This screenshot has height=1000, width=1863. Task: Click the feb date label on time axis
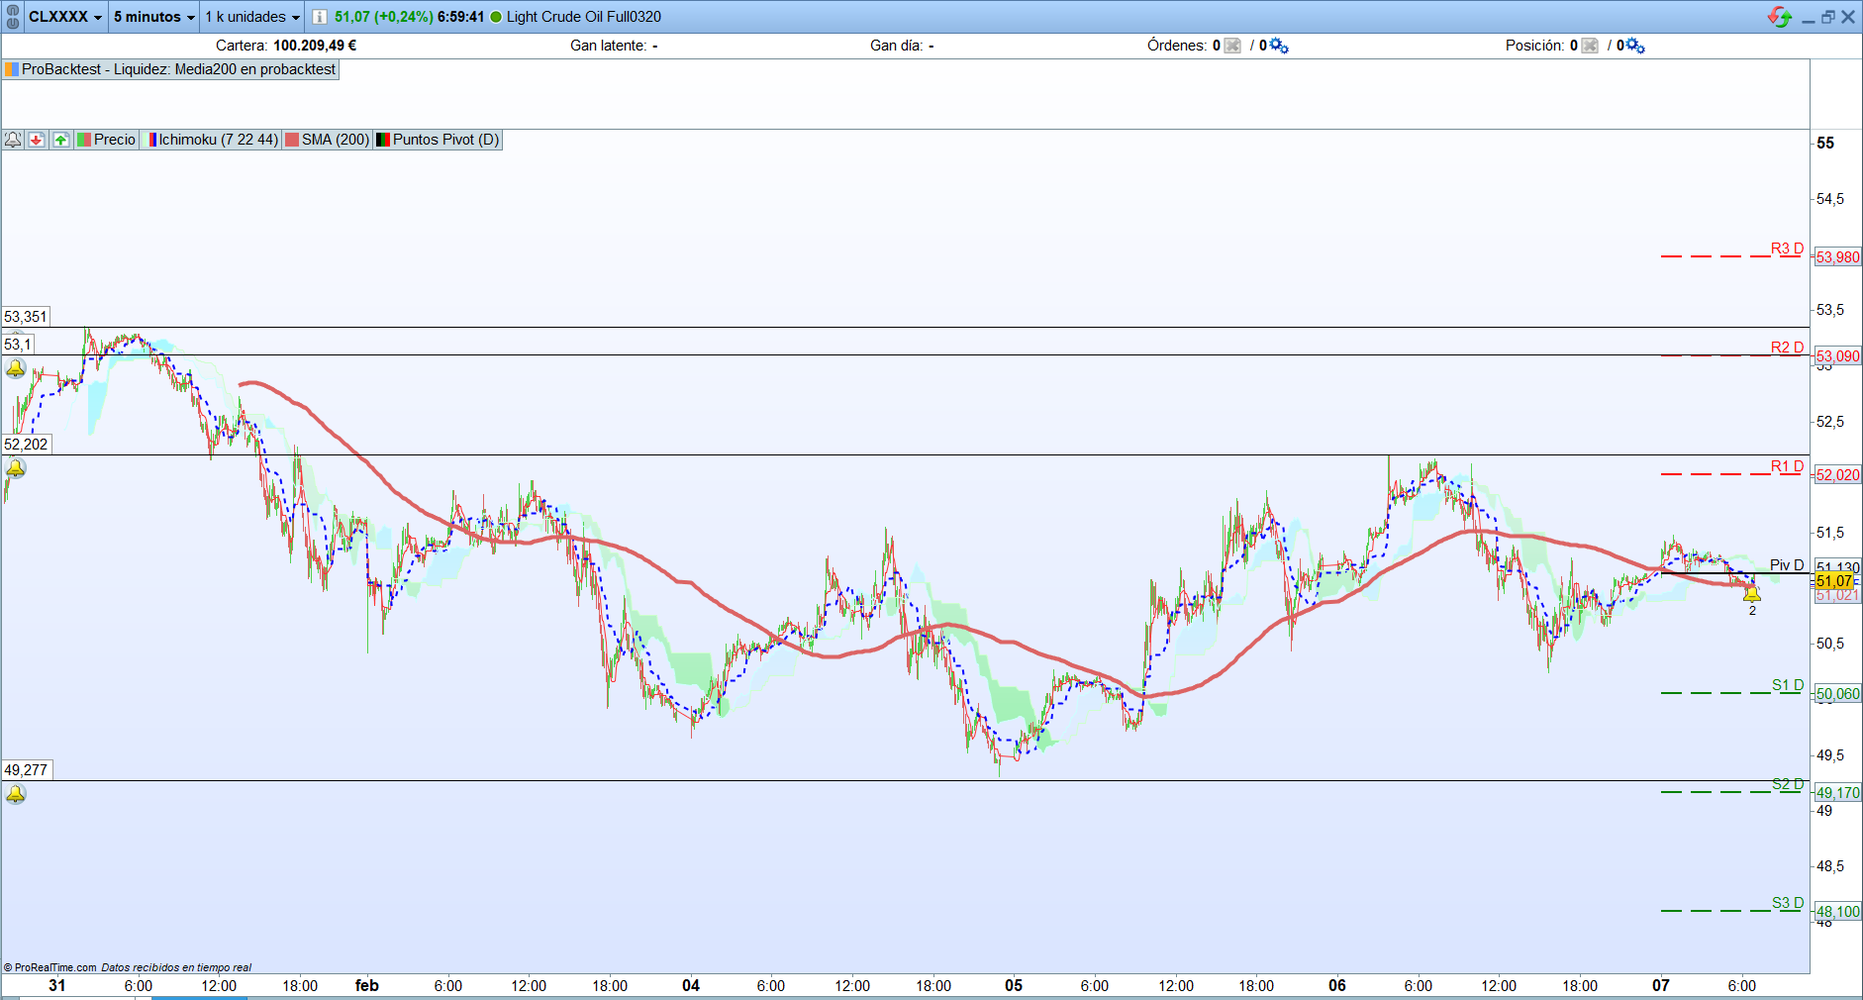(367, 985)
